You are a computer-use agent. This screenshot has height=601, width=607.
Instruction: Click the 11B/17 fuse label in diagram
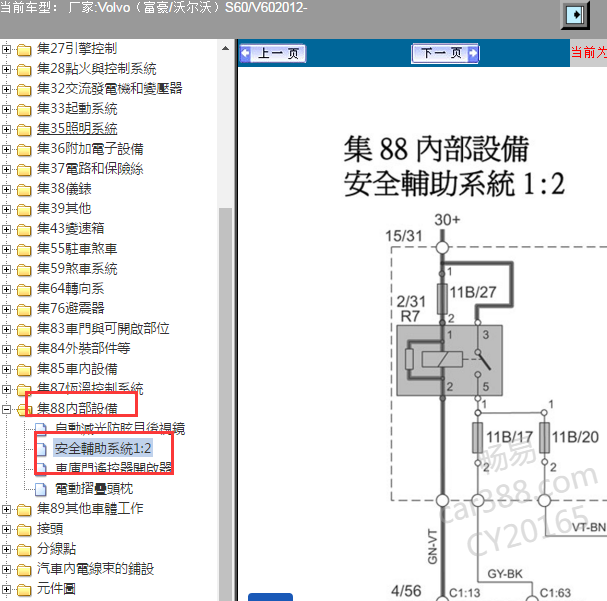coord(509,437)
